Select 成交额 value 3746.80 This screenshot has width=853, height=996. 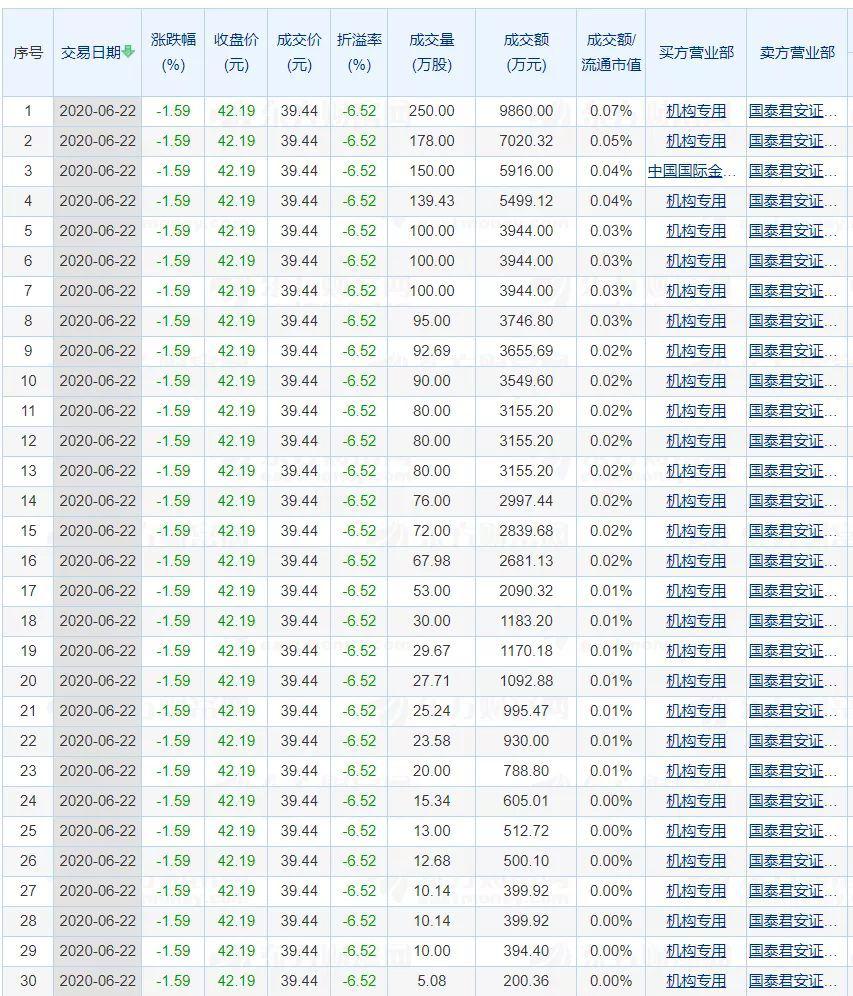(x=526, y=321)
